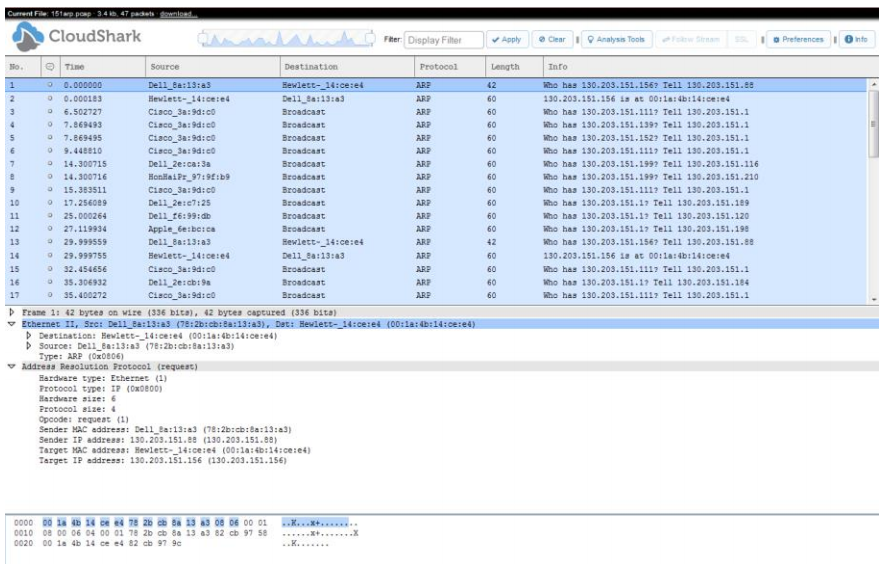The width and height of the screenshot is (888, 568).
Task: Click comment marker of packet 16
Action: pos(50,282)
